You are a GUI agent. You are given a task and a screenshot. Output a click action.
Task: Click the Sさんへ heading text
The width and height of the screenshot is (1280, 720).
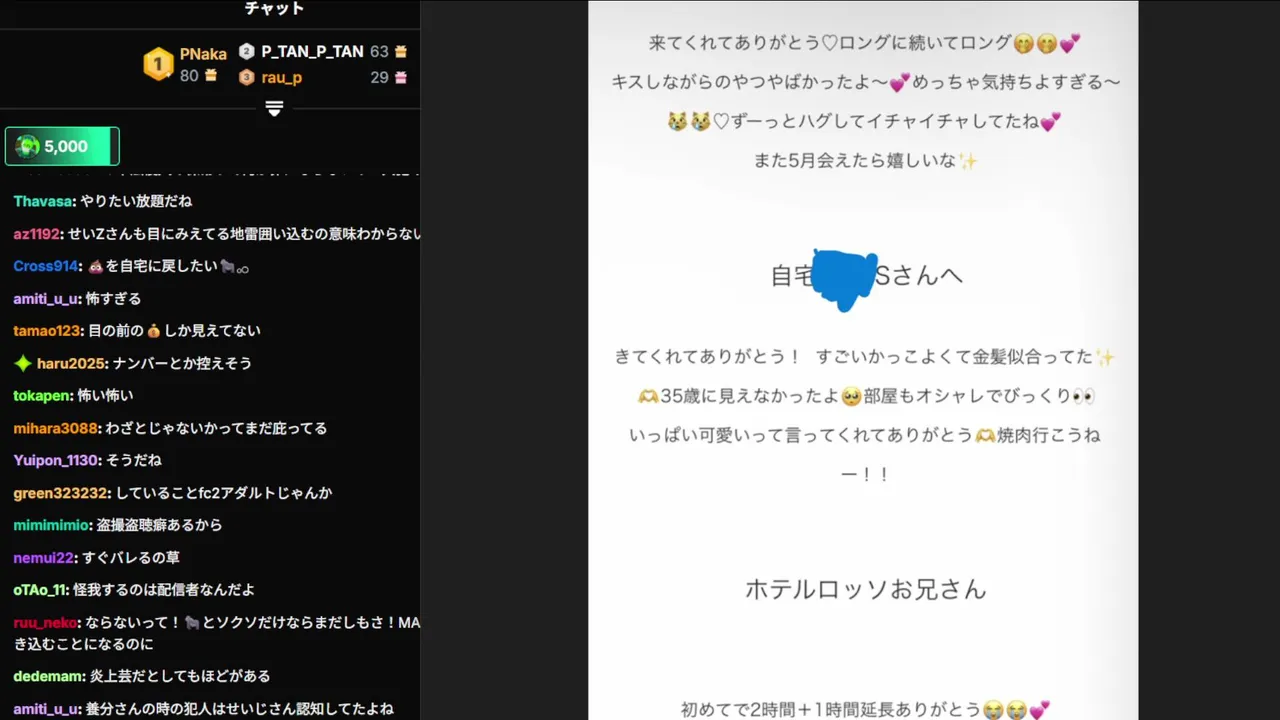click(919, 276)
